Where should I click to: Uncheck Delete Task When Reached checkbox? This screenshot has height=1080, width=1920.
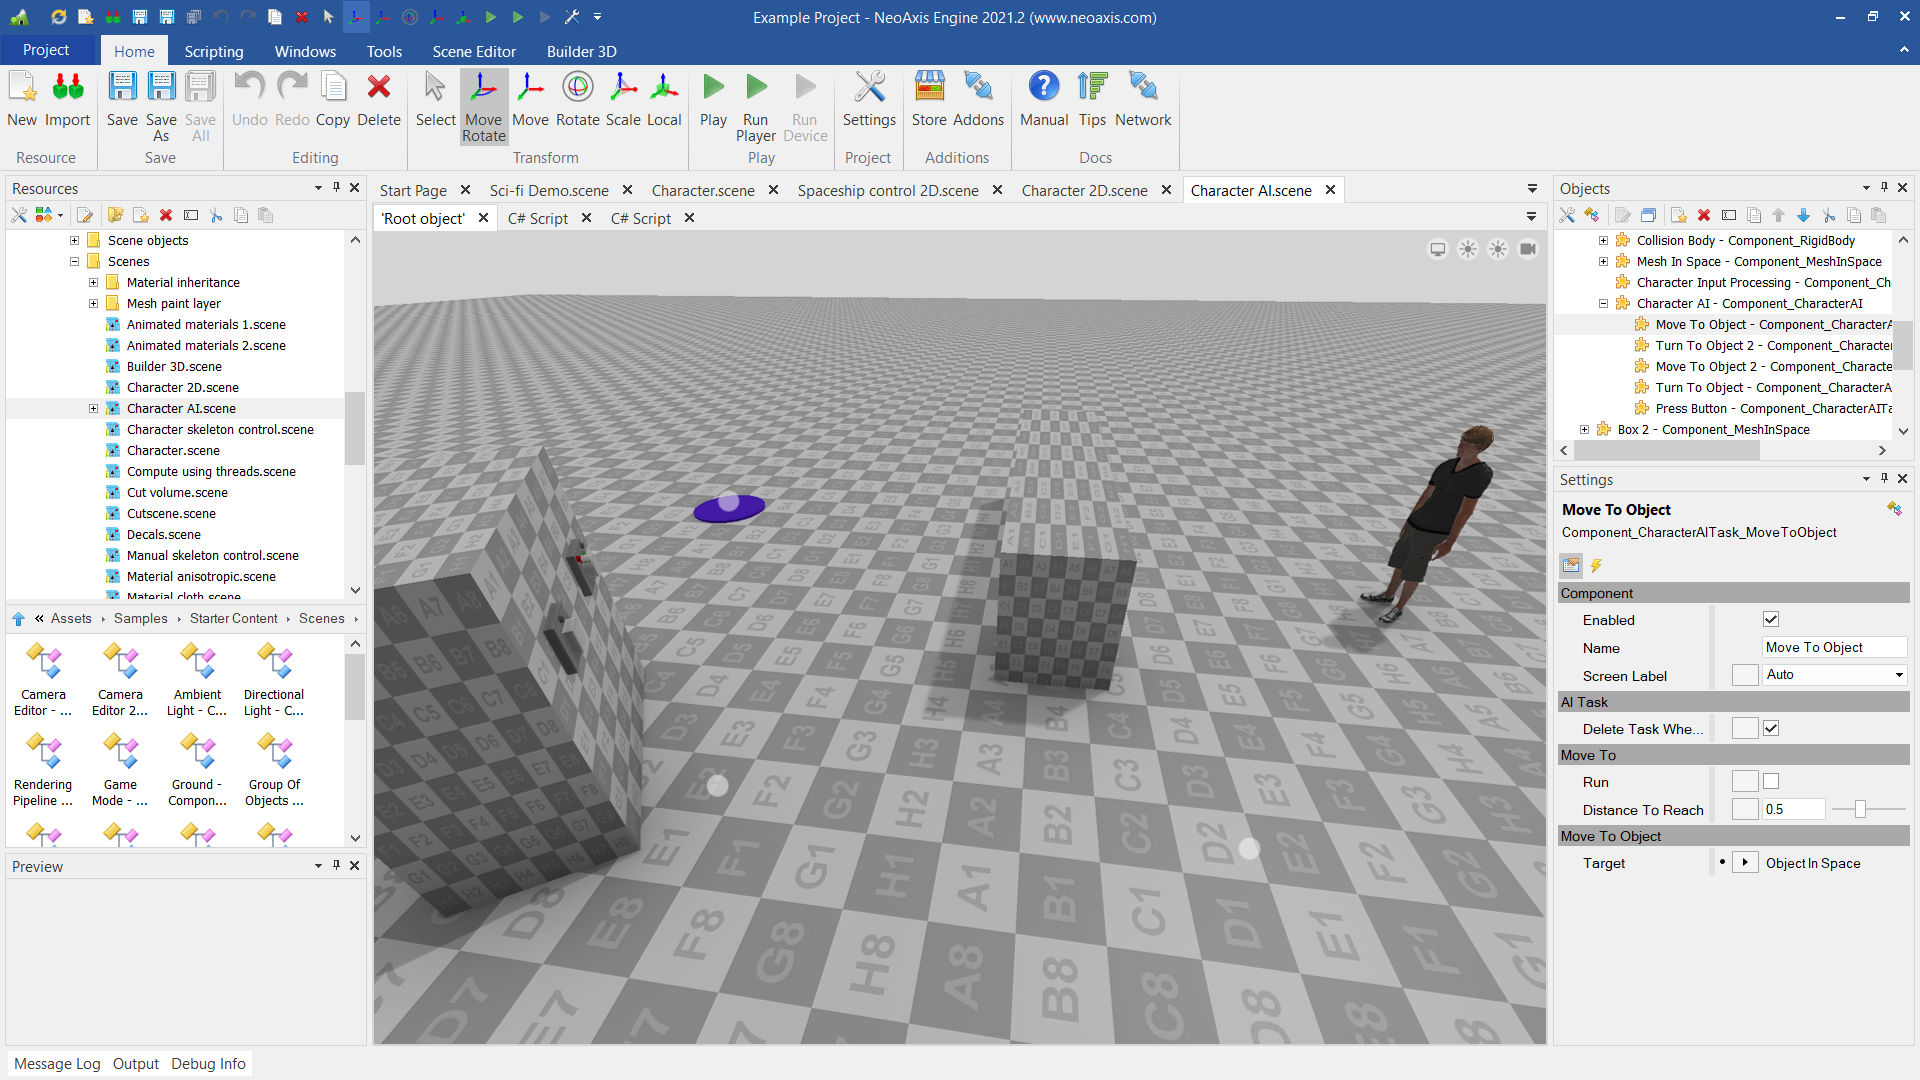pyautogui.click(x=1771, y=729)
